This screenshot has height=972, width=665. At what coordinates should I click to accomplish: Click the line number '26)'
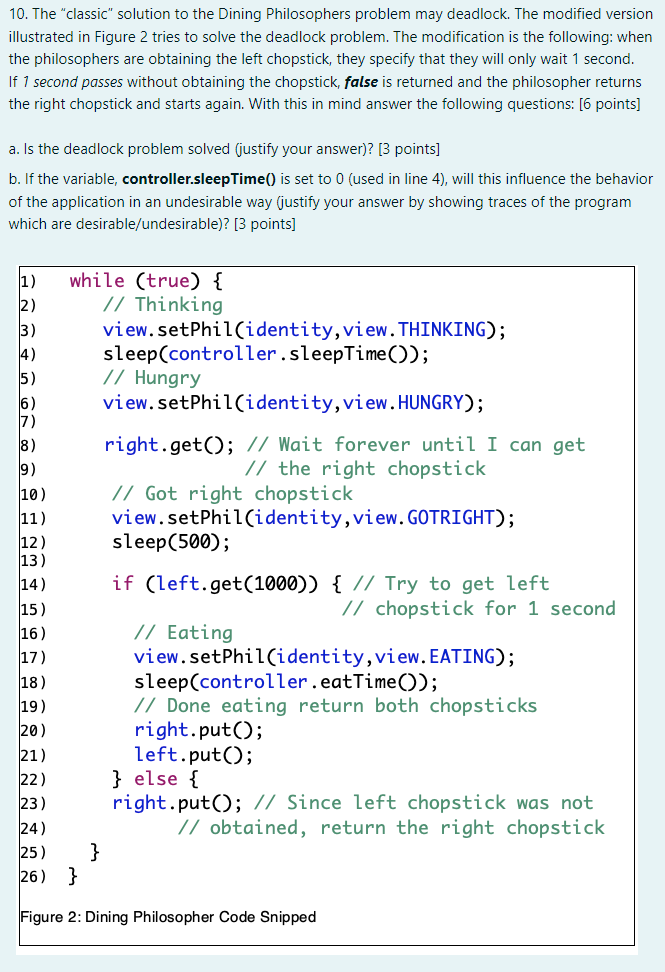point(33,877)
